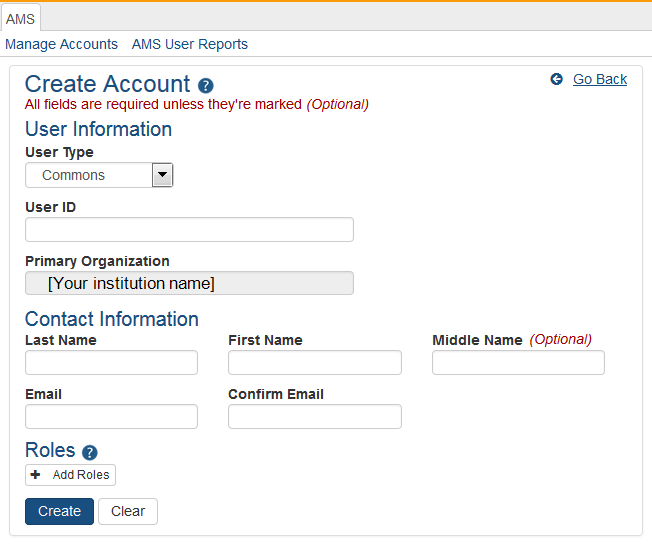
Task: Click the help icon next to Roles
Action: (x=90, y=453)
